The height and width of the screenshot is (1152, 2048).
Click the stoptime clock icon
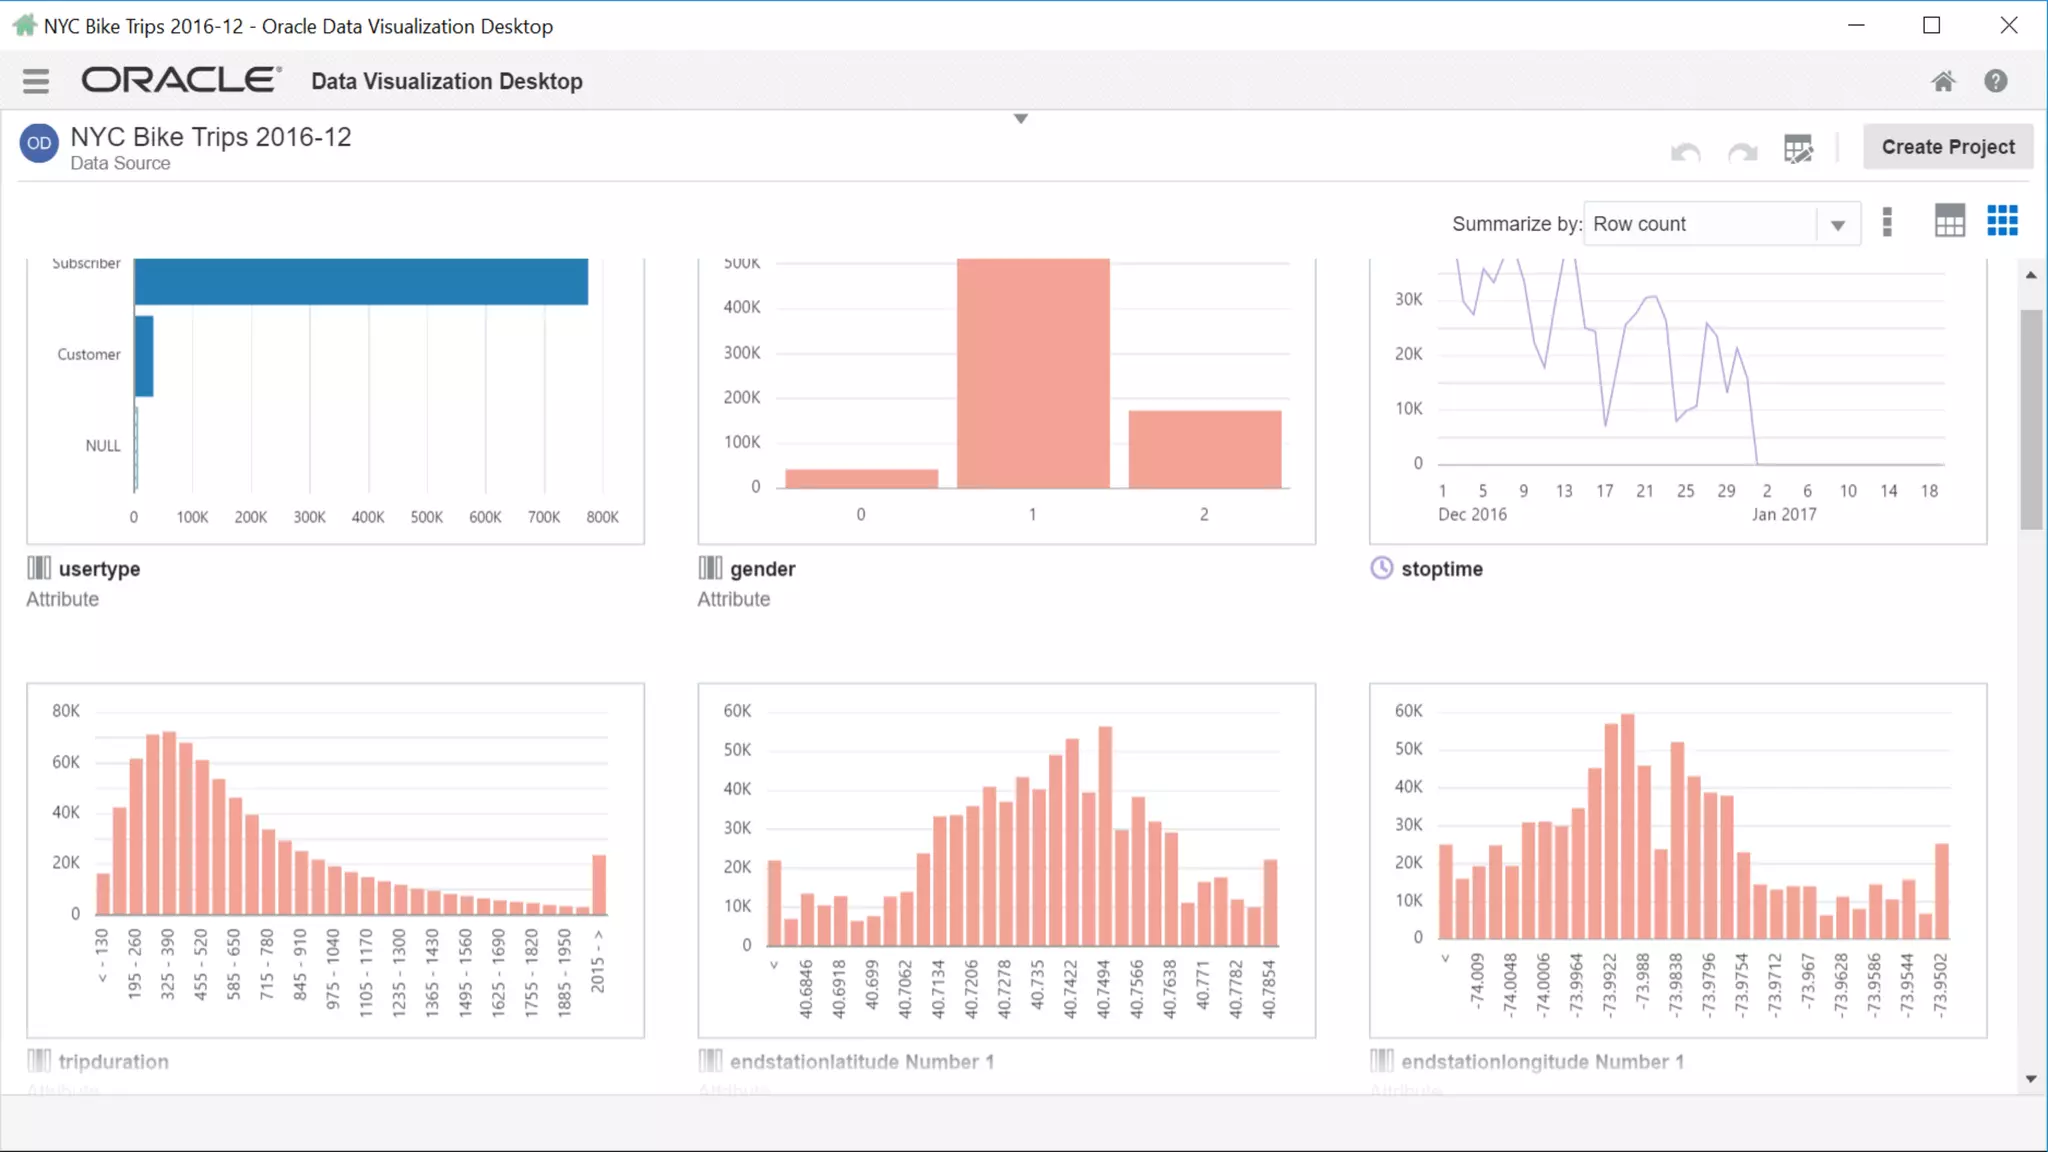[1381, 568]
